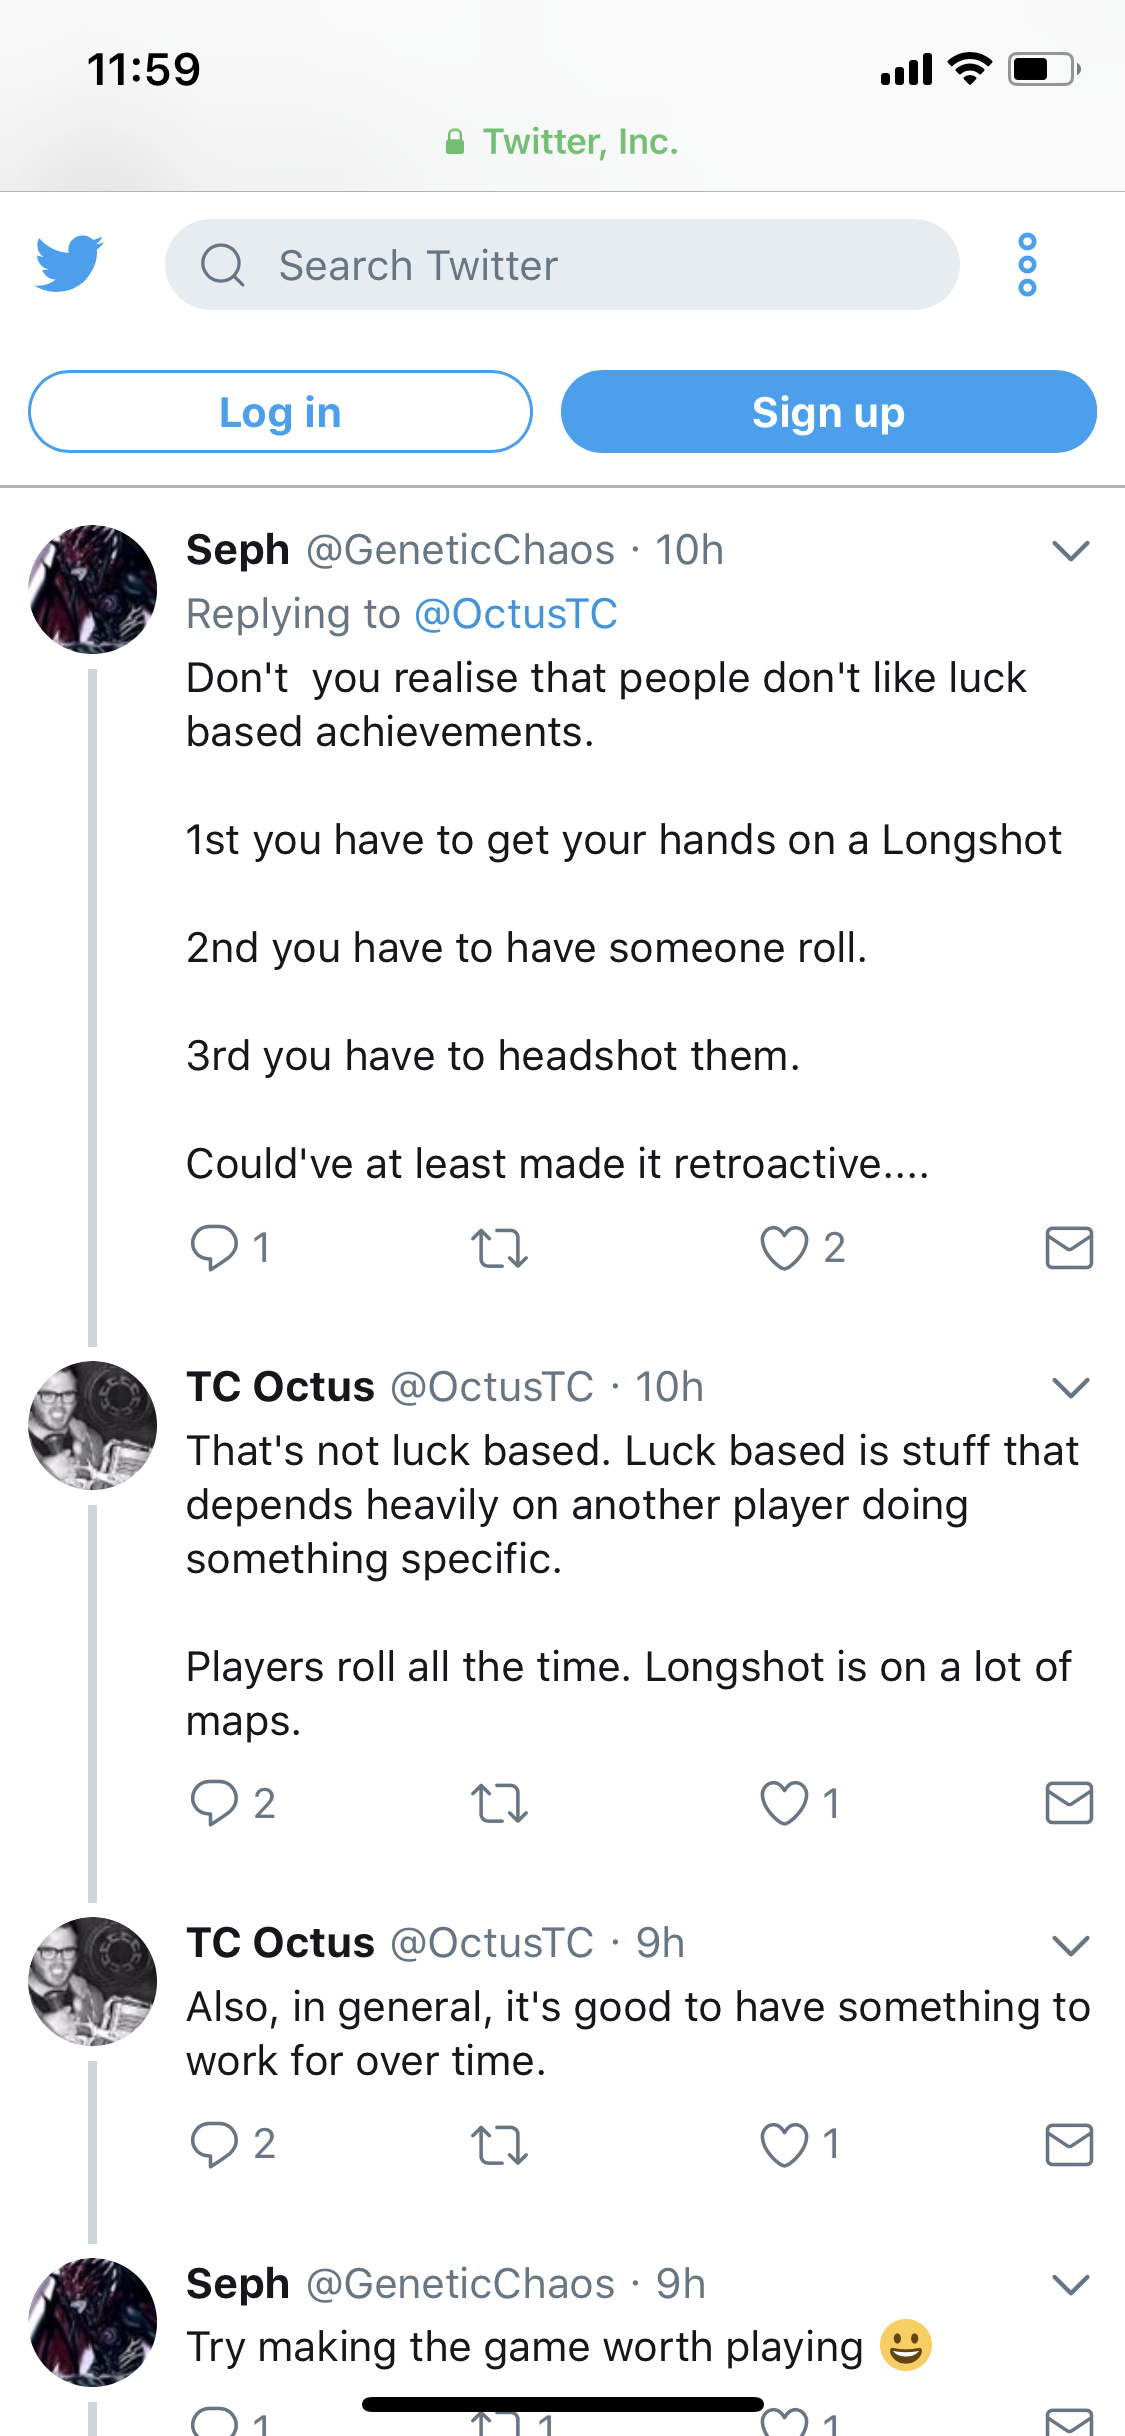Expand options chevron on Seph's first tweet

click(1070, 551)
